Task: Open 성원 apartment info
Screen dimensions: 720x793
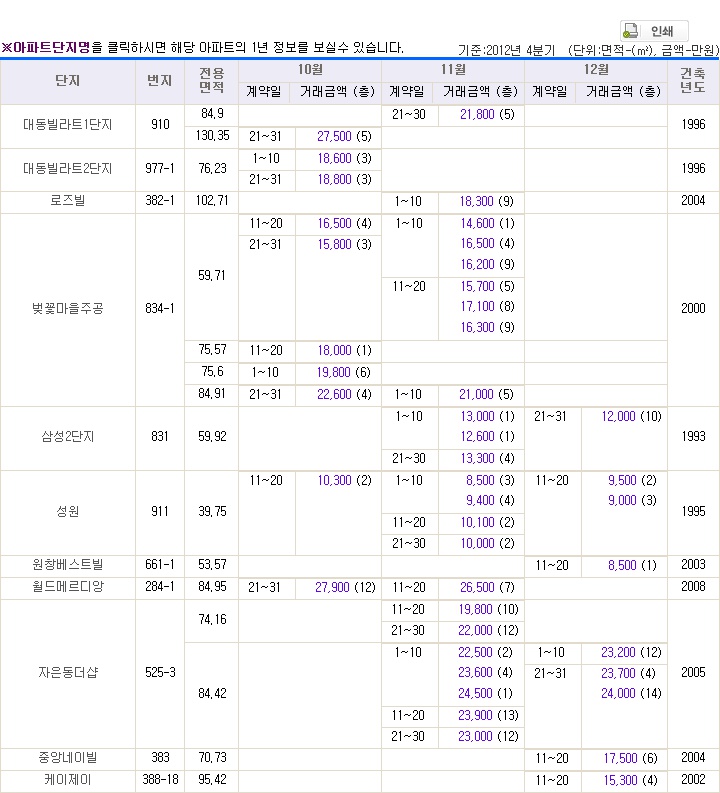Action: tap(68, 511)
